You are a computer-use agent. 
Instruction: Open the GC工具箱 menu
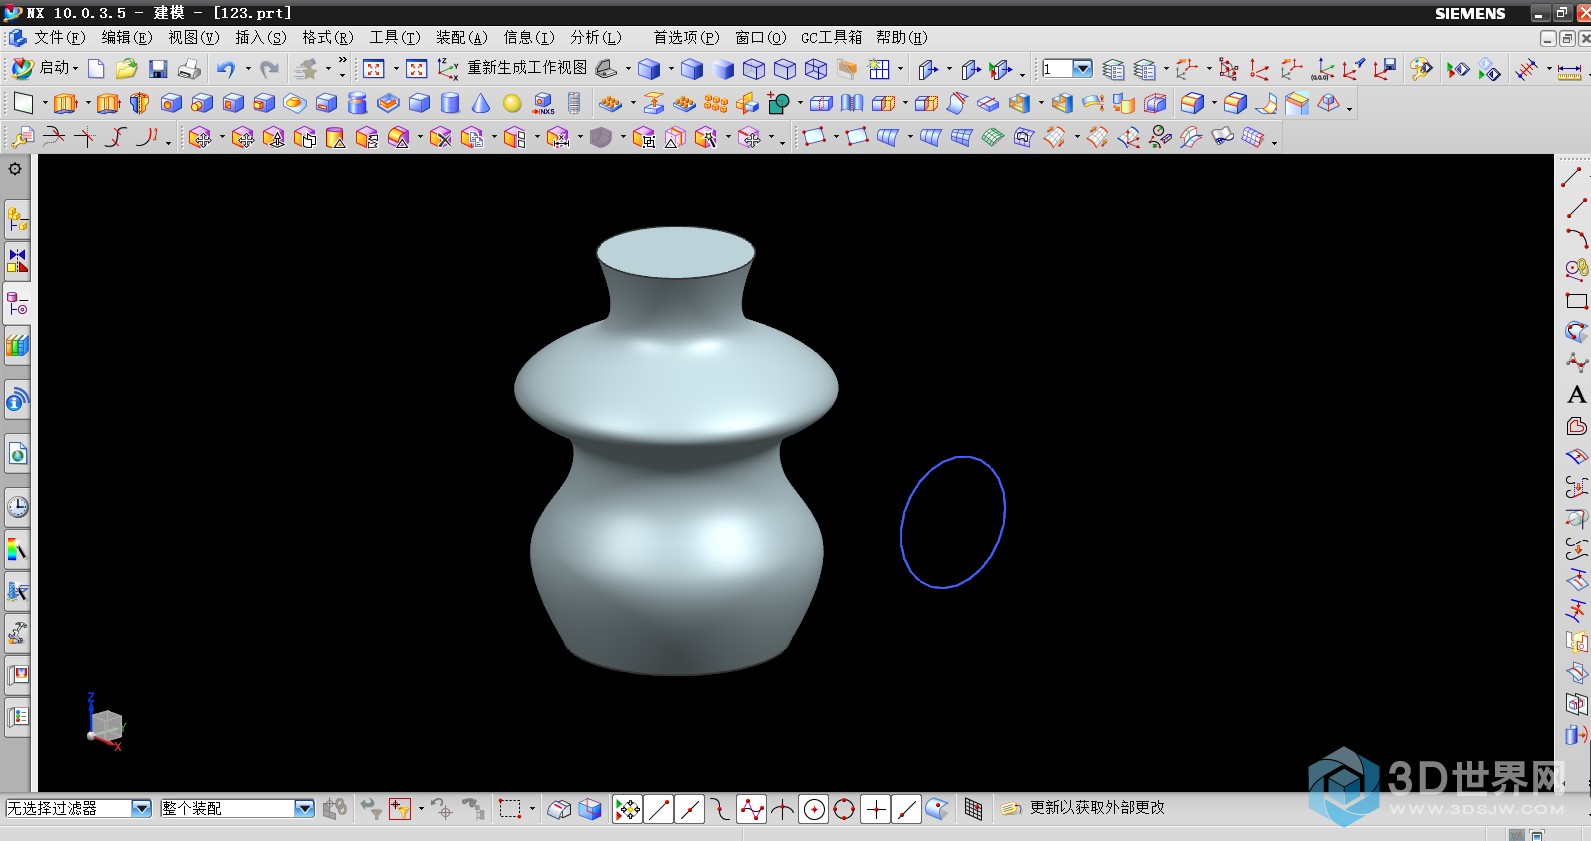[831, 37]
